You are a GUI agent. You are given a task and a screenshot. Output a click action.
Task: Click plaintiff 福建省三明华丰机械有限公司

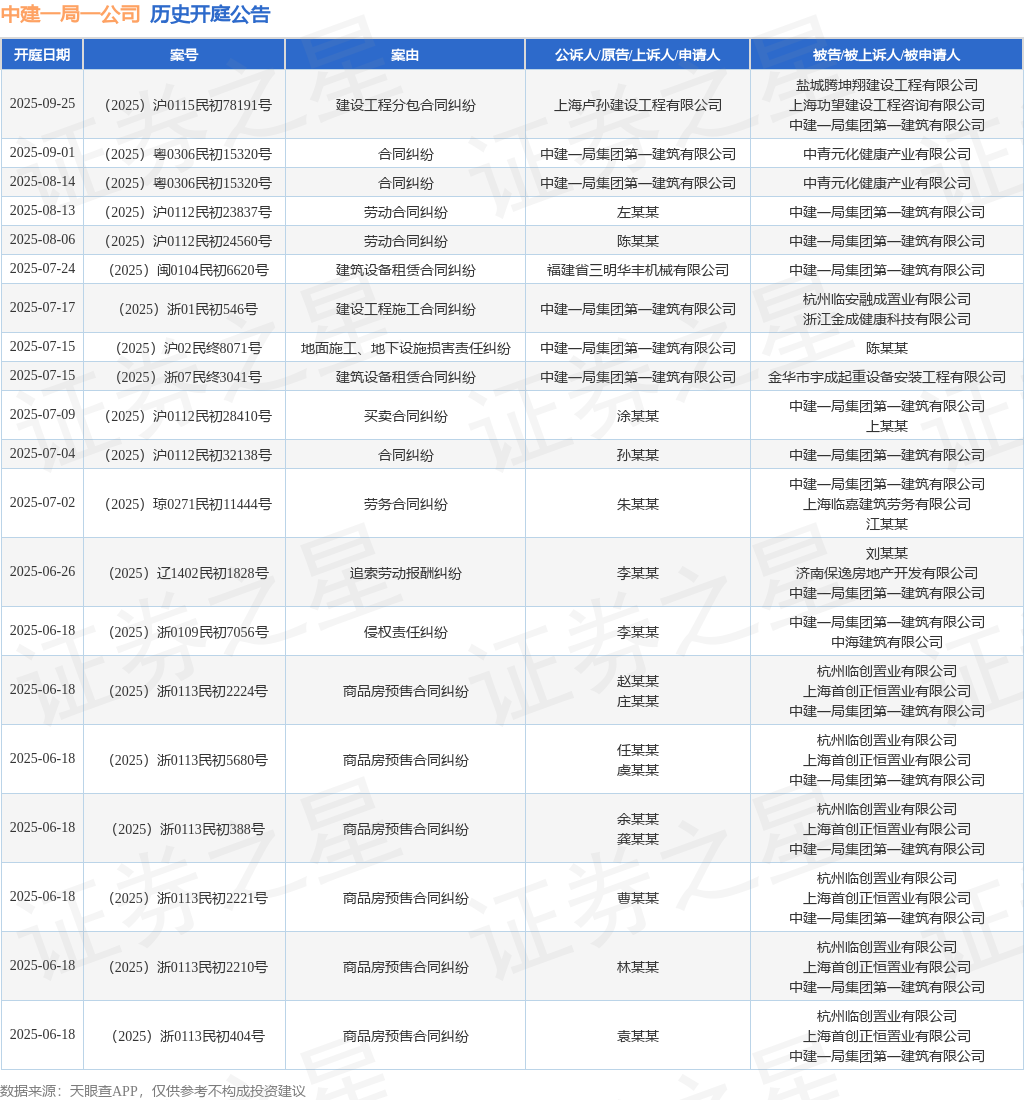[638, 270]
